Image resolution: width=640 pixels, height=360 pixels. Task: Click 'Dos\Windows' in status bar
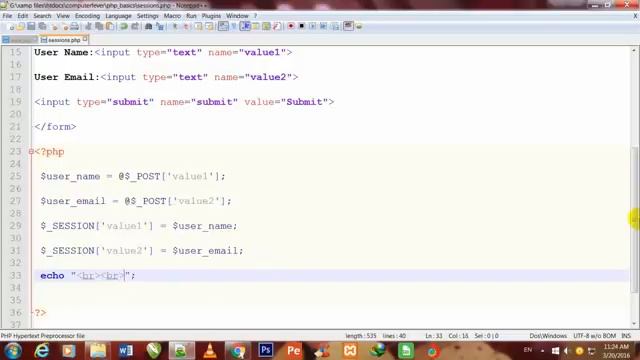coord(548,336)
